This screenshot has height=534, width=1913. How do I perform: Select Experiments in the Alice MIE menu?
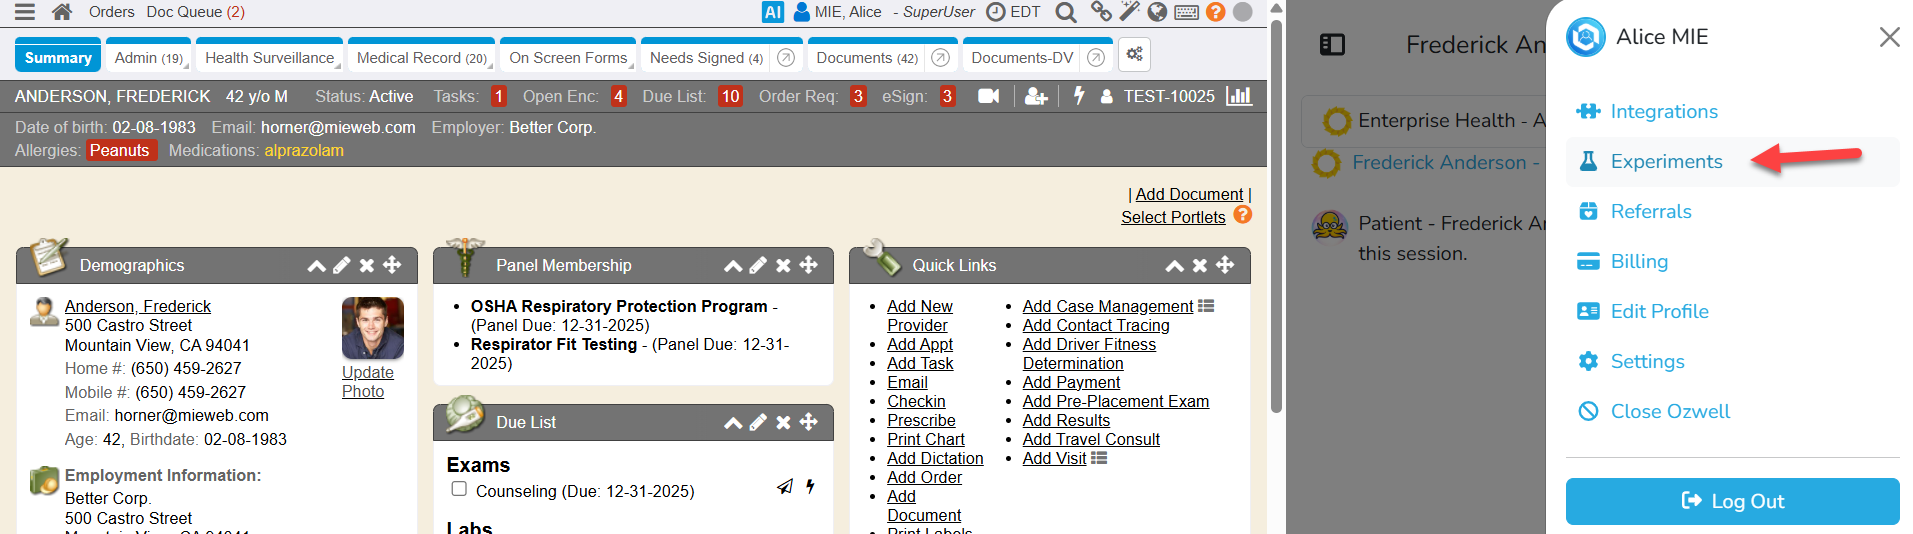(1666, 162)
